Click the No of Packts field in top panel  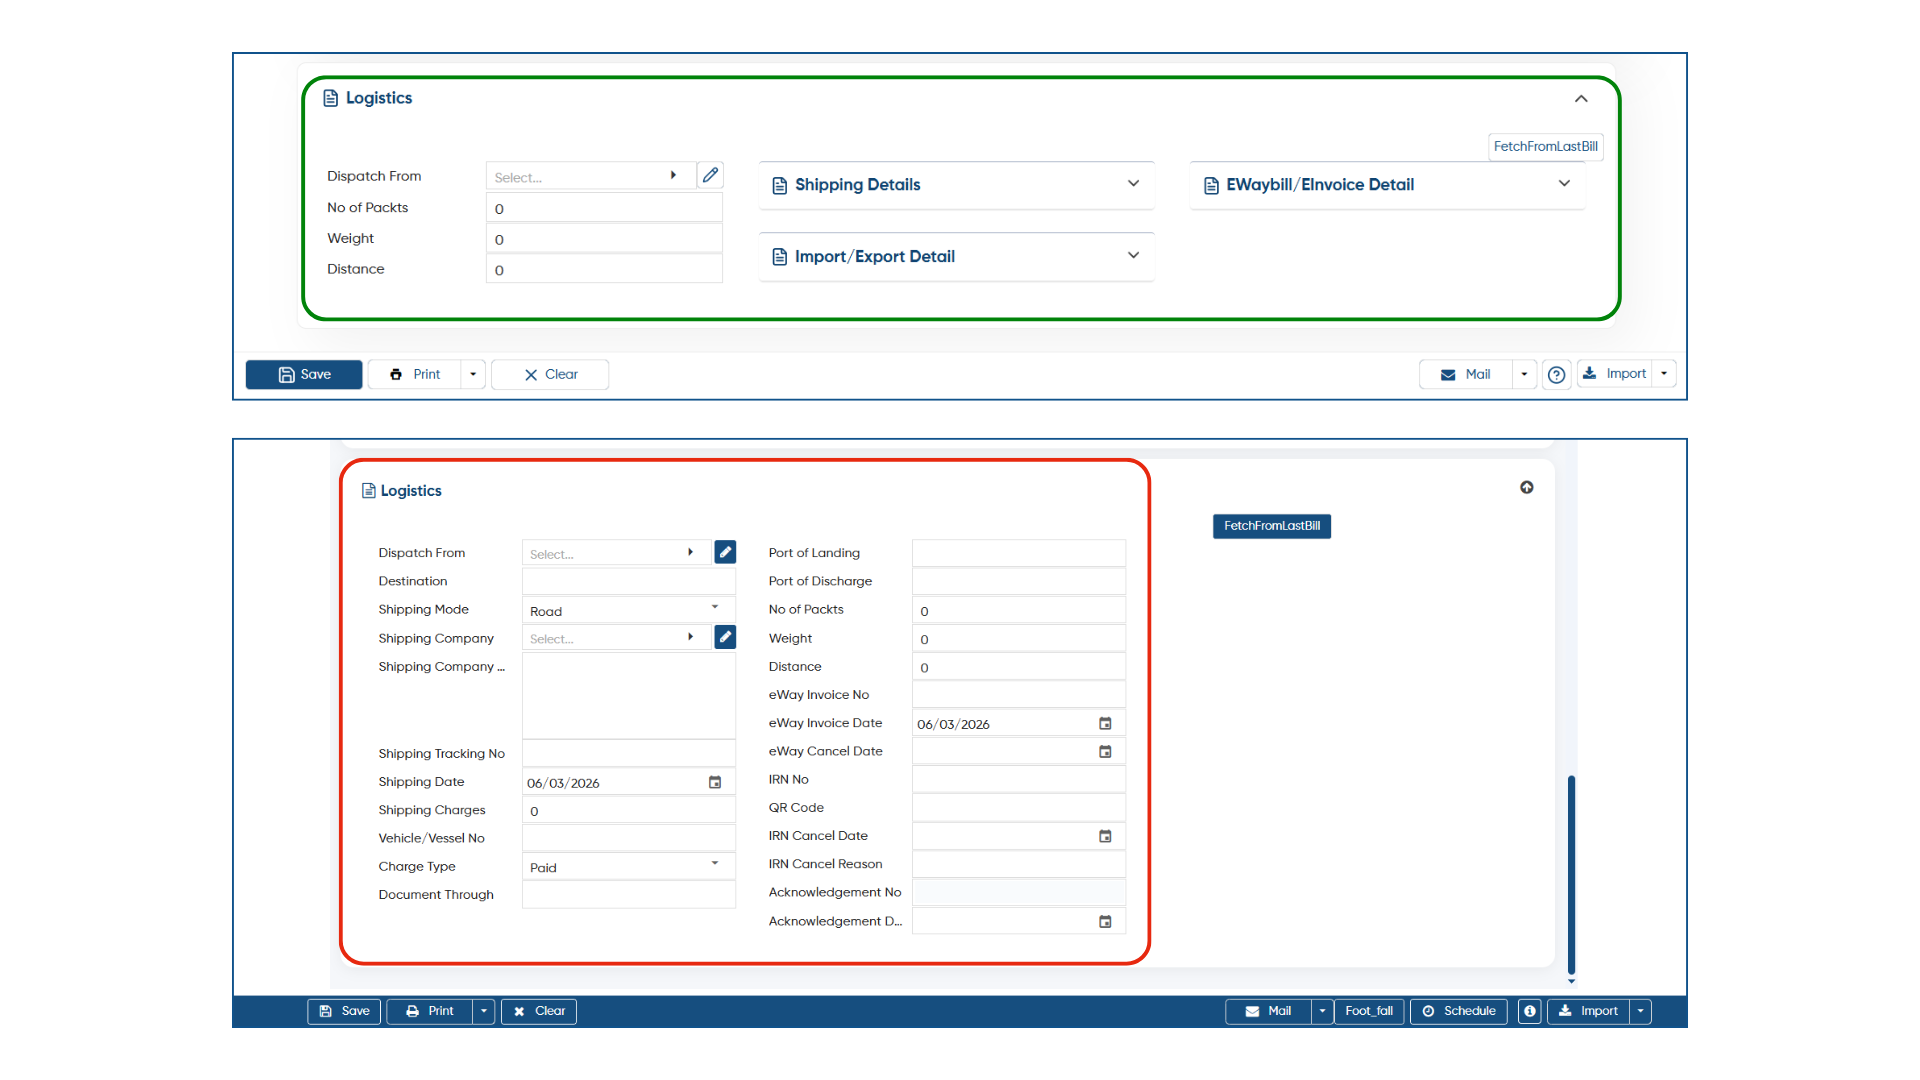coord(604,208)
